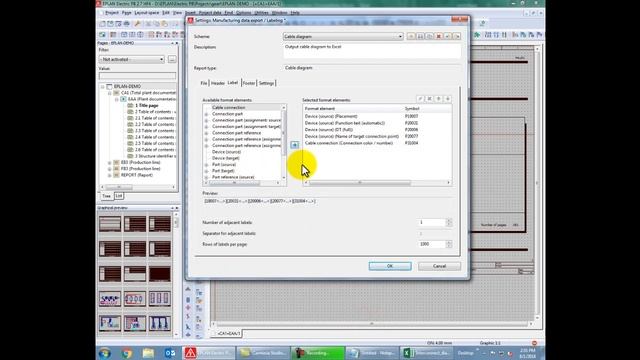Click the =CA1+EAA/1 page tab
Viewport: 640px width, 360px height.
[229, 334]
